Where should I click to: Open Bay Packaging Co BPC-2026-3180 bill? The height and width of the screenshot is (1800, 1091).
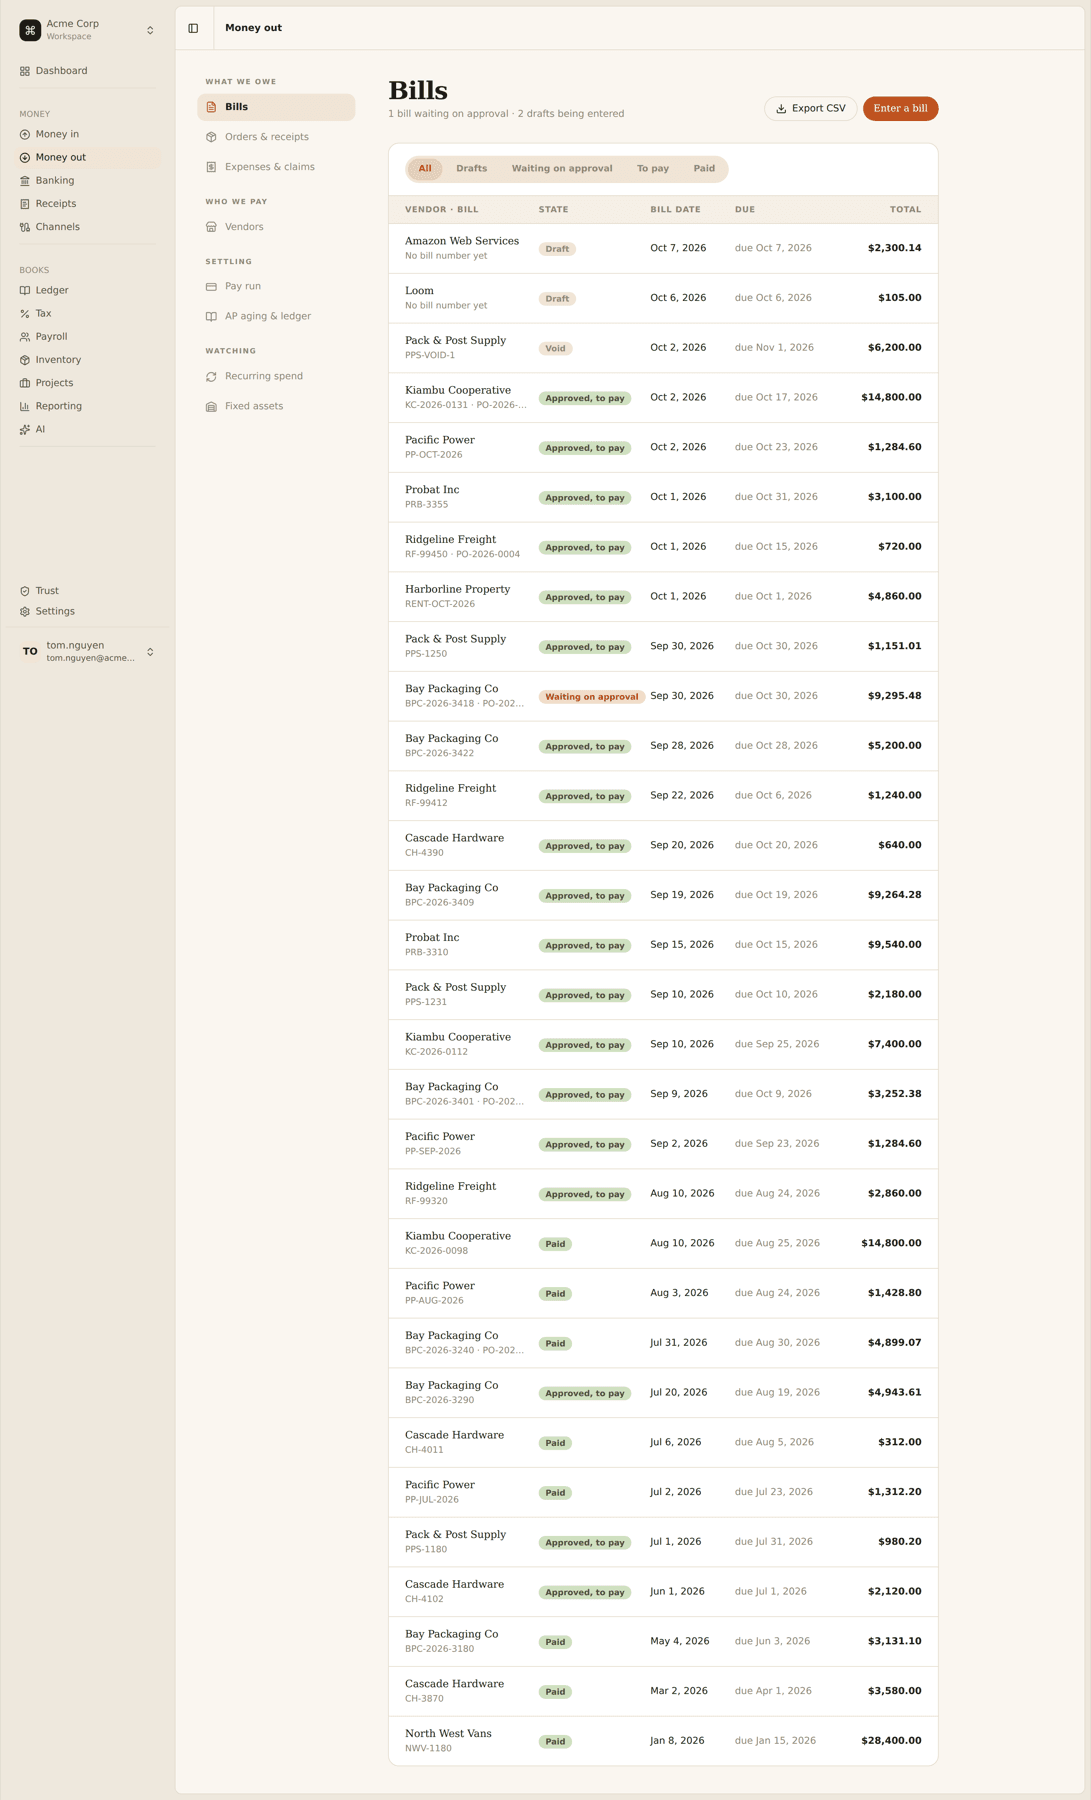pyautogui.click(x=663, y=1642)
